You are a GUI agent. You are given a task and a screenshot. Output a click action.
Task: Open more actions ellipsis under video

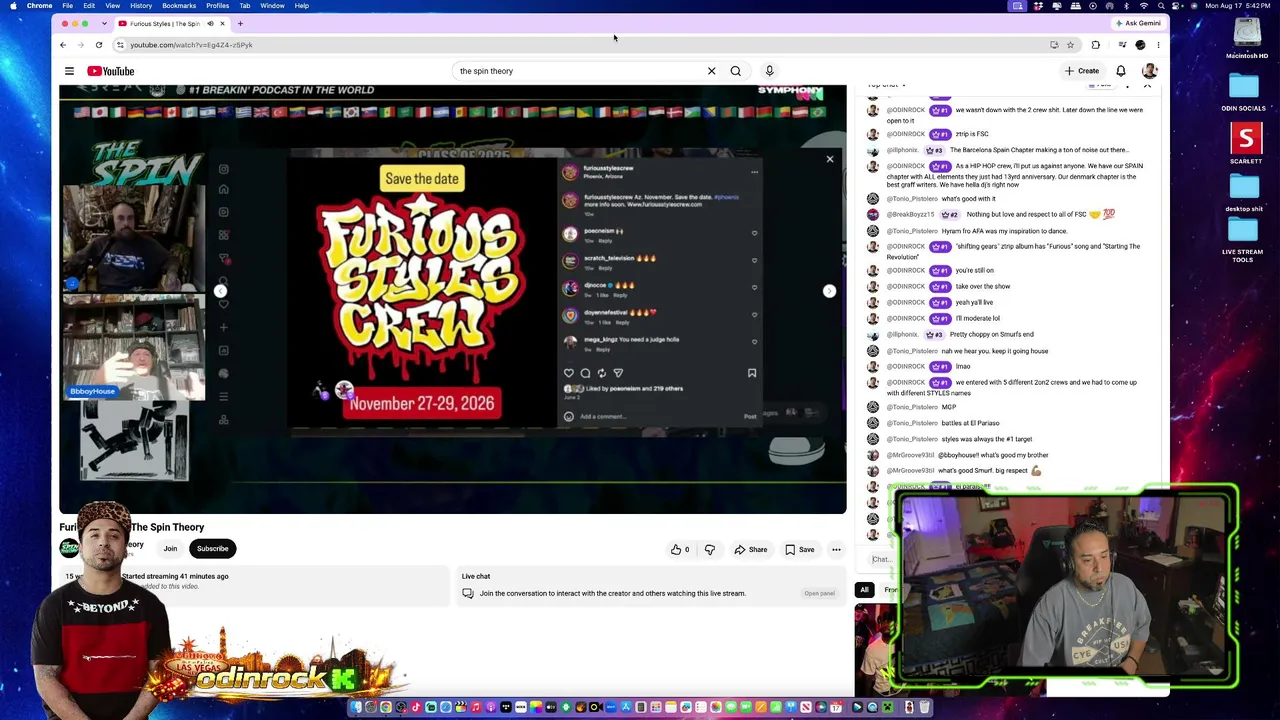[836, 549]
